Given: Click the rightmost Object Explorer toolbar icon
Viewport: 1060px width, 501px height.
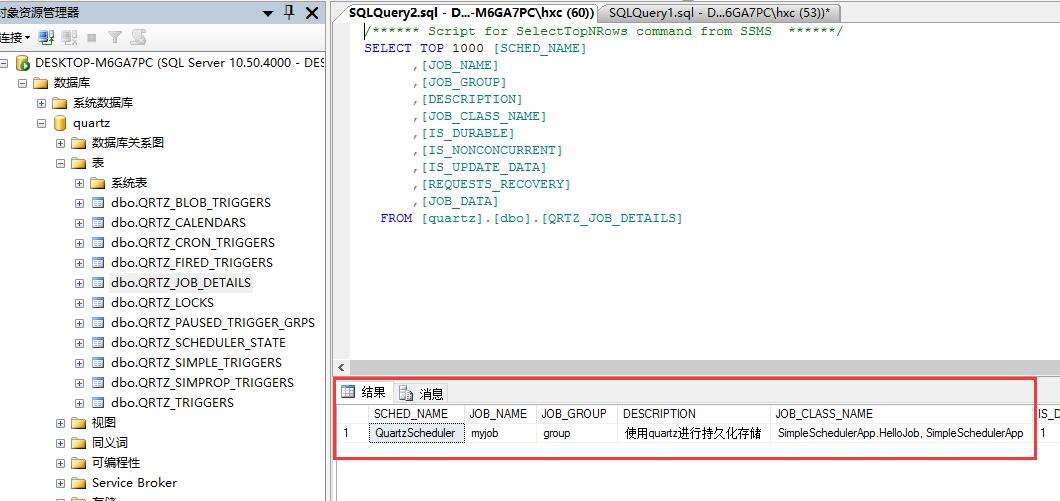Looking at the screenshot, I should (x=139, y=37).
